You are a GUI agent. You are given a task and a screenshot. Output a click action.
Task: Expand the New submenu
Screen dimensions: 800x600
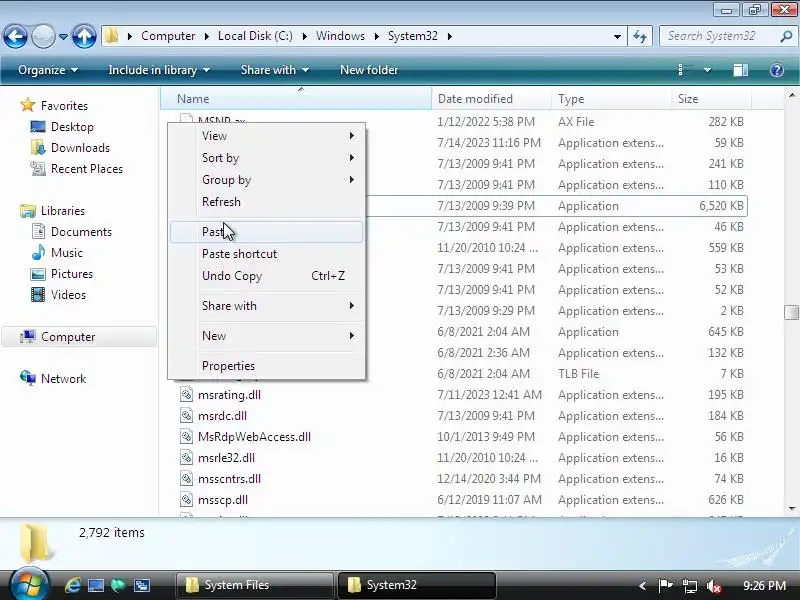tap(266, 336)
